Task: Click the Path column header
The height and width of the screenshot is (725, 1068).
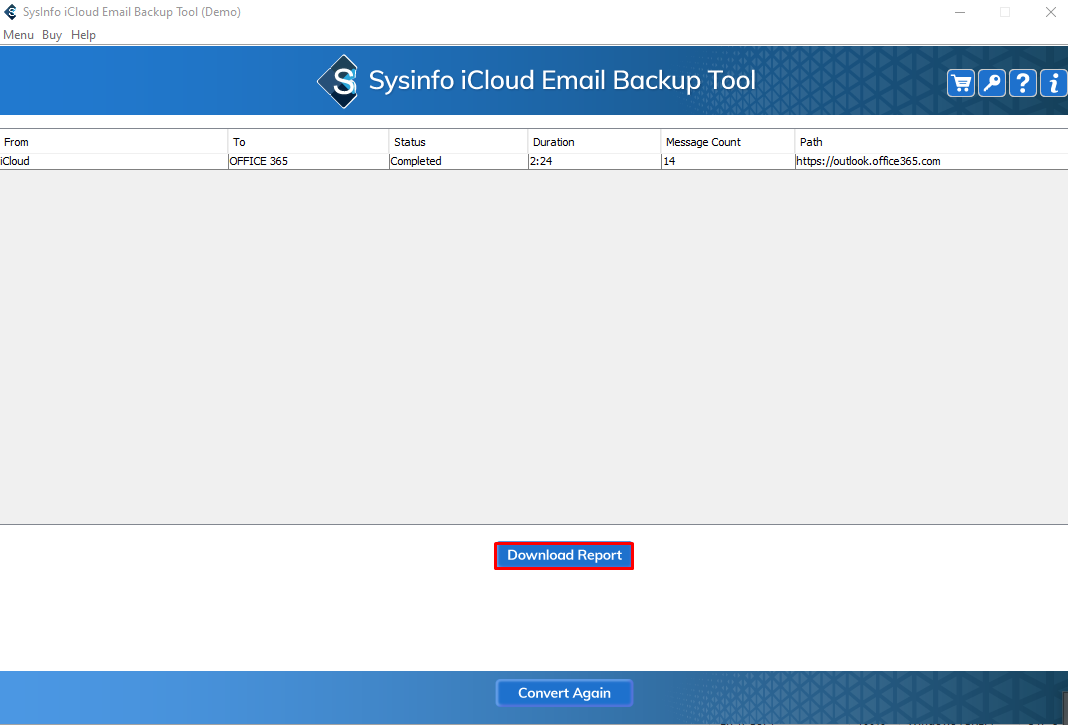Action: point(811,142)
